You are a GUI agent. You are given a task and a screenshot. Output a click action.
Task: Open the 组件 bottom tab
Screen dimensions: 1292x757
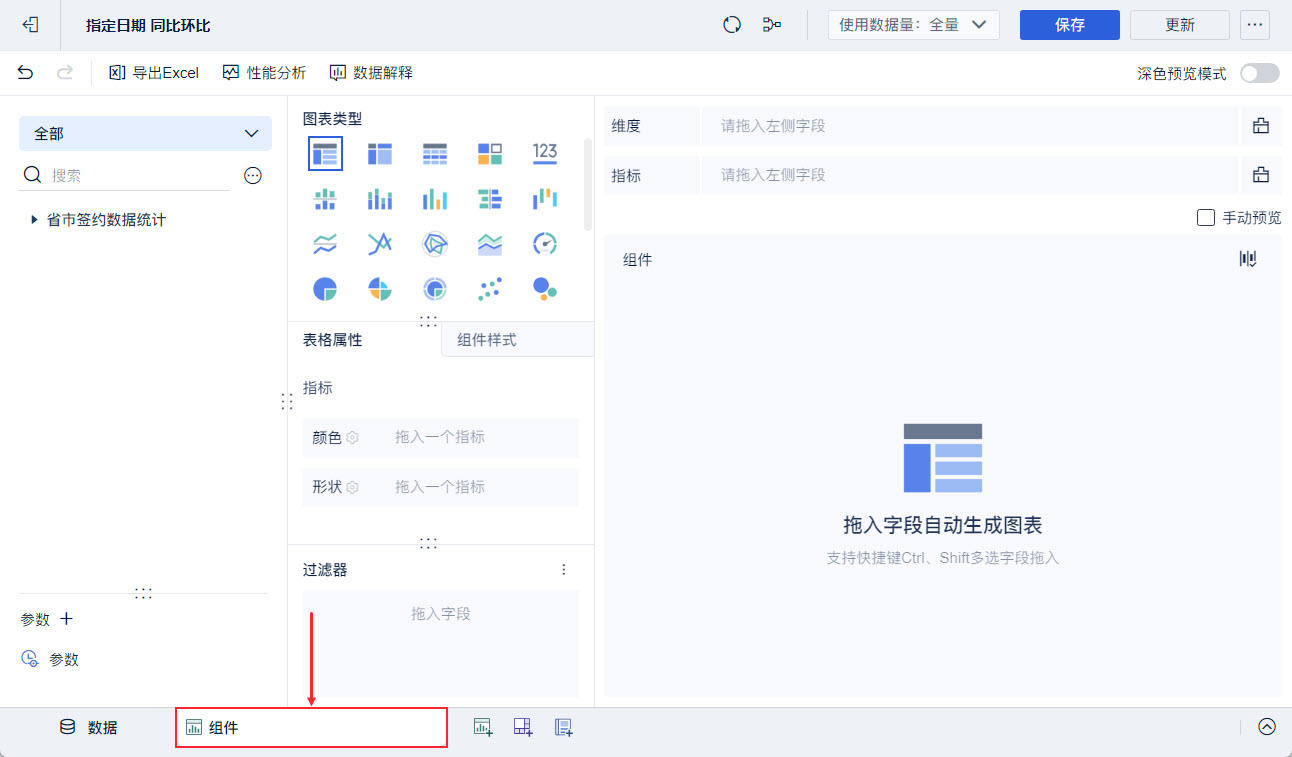click(x=311, y=727)
